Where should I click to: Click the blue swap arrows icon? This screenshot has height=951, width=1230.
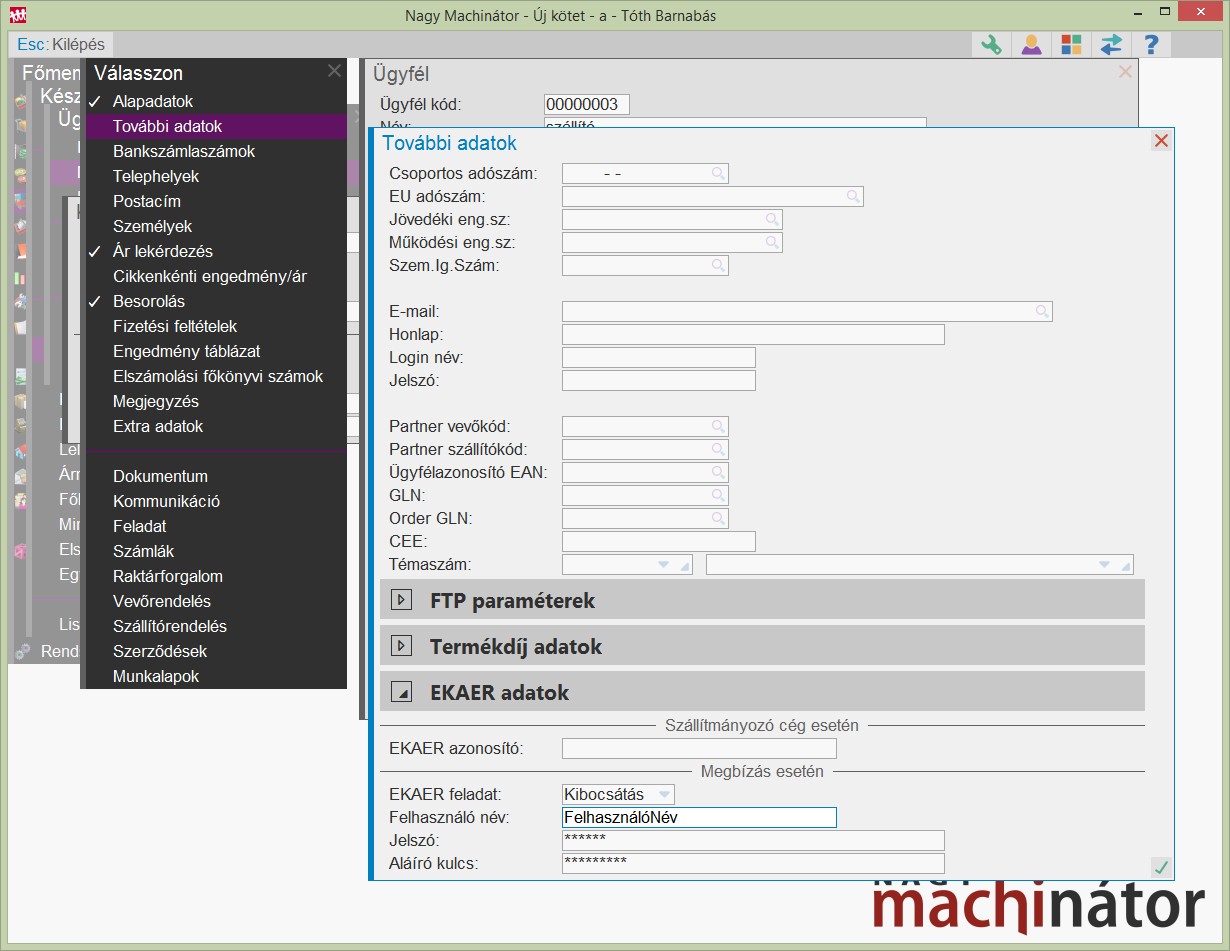pos(1111,45)
